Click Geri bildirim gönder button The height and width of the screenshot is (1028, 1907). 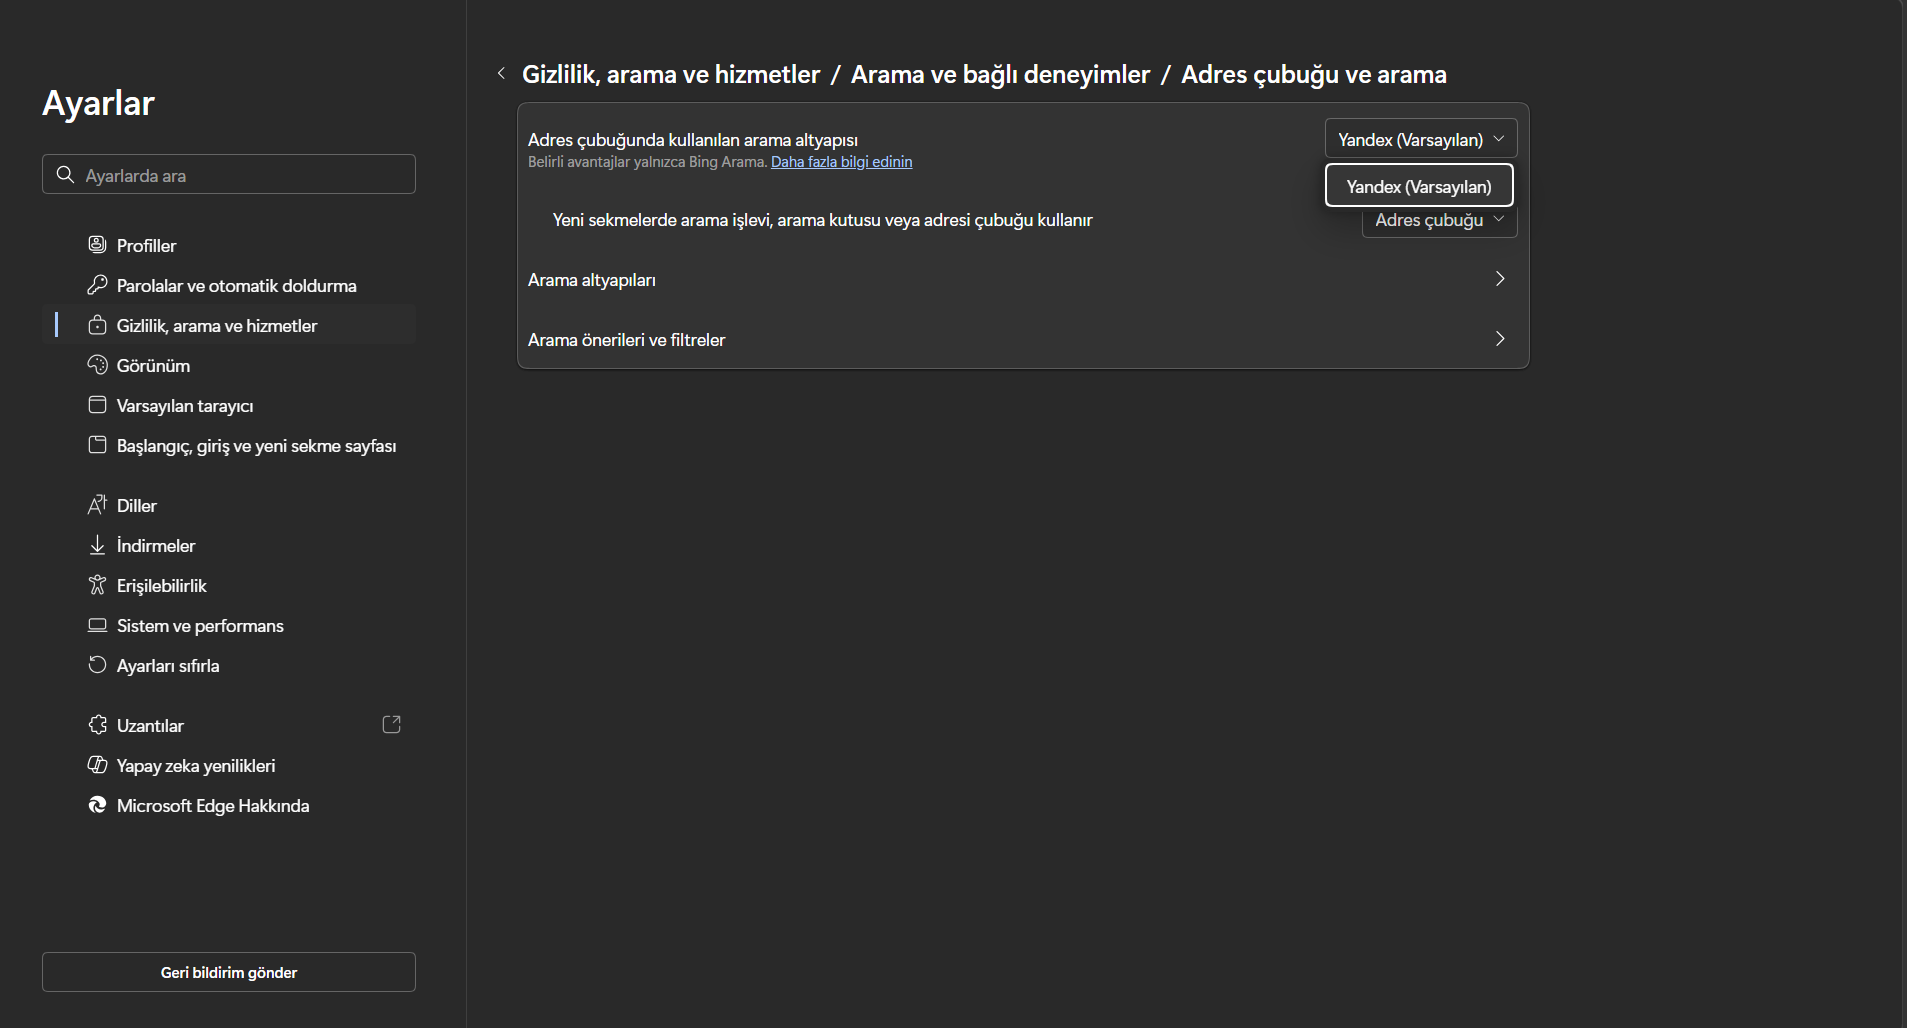pos(229,972)
